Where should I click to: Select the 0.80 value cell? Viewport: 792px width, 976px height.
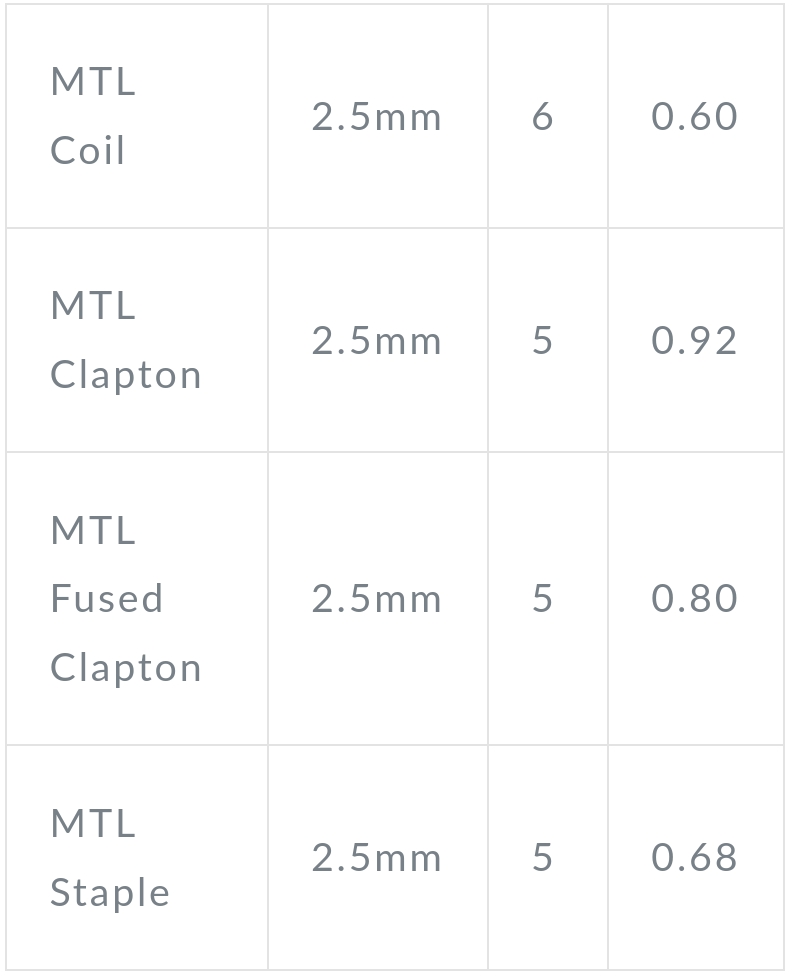[695, 599]
